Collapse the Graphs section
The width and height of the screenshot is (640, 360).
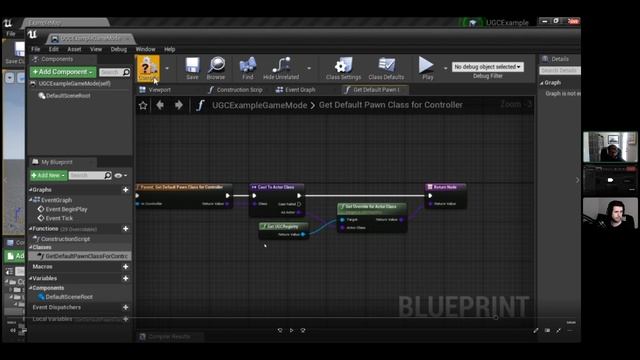click(31, 189)
